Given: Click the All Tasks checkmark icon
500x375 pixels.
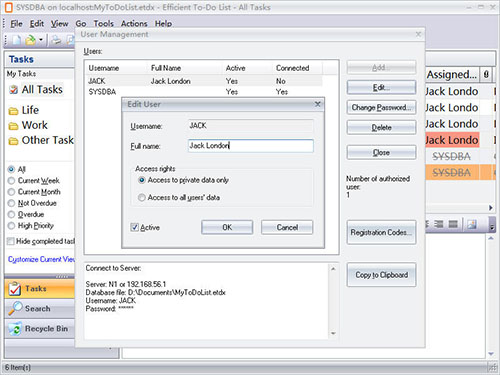Looking at the screenshot, I should (13, 89).
